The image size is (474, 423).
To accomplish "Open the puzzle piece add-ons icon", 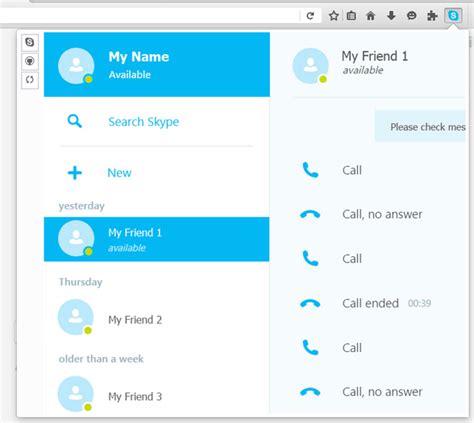I will tap(432, 15).
